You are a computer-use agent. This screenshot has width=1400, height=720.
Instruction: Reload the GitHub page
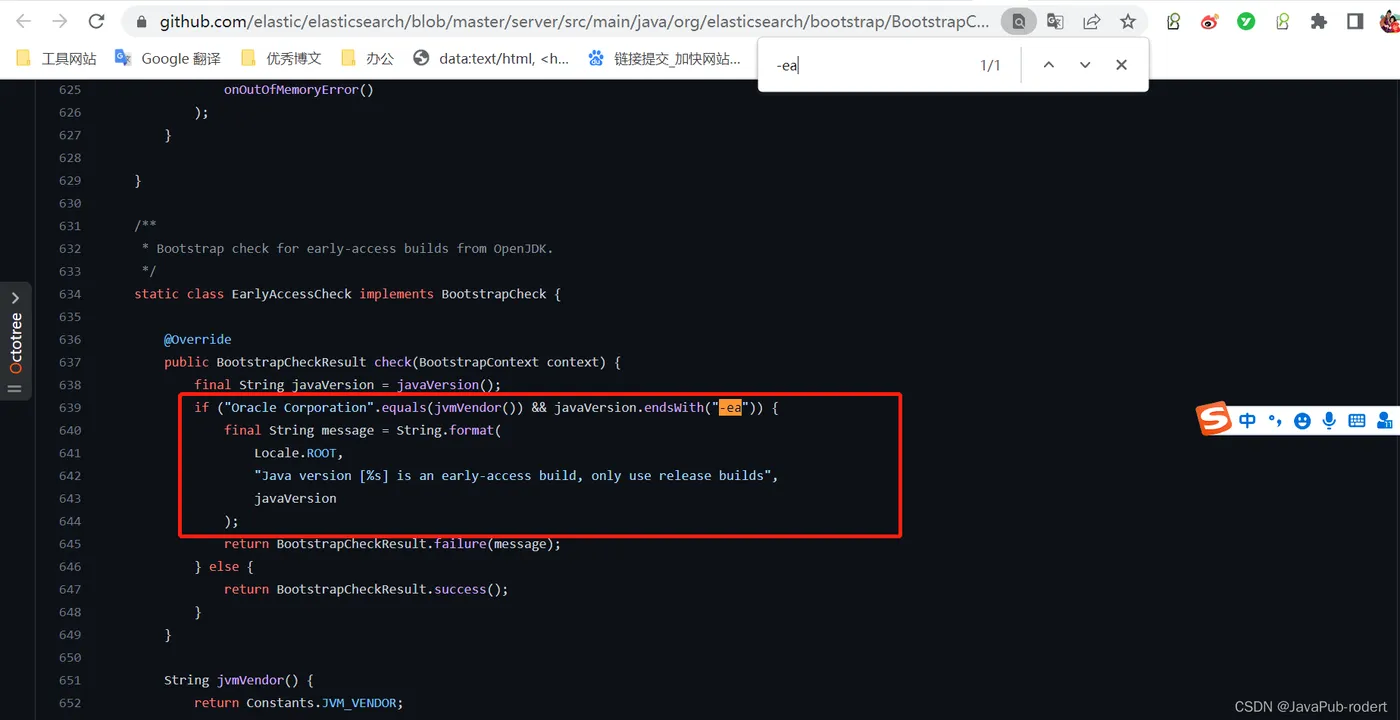click(x=96, y=21)
